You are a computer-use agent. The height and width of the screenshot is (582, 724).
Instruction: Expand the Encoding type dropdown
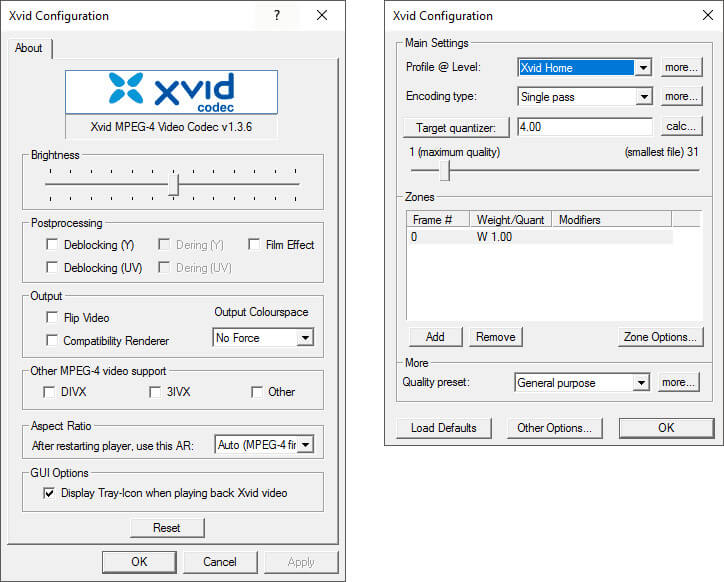[643, 97]
